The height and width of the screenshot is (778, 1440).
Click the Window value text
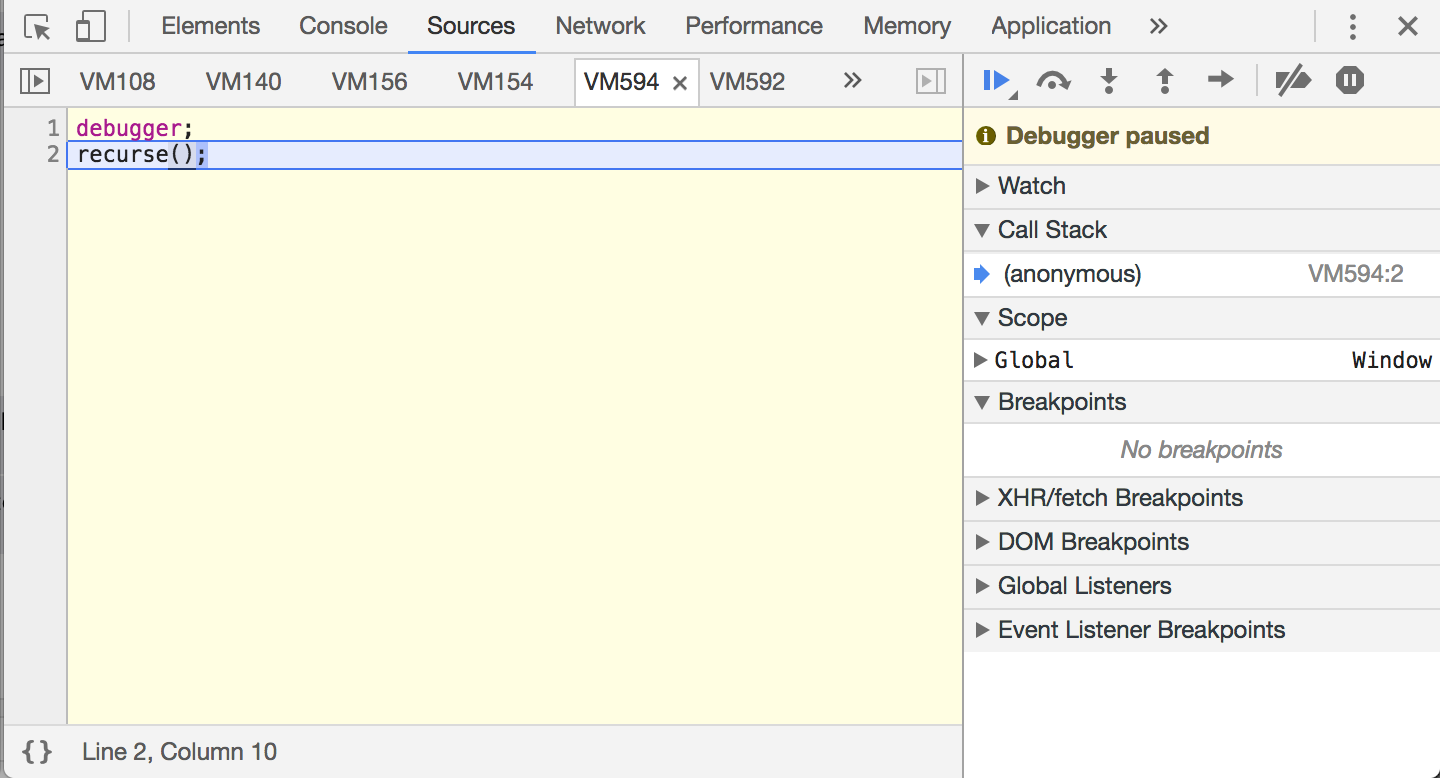pos(1392,360)
